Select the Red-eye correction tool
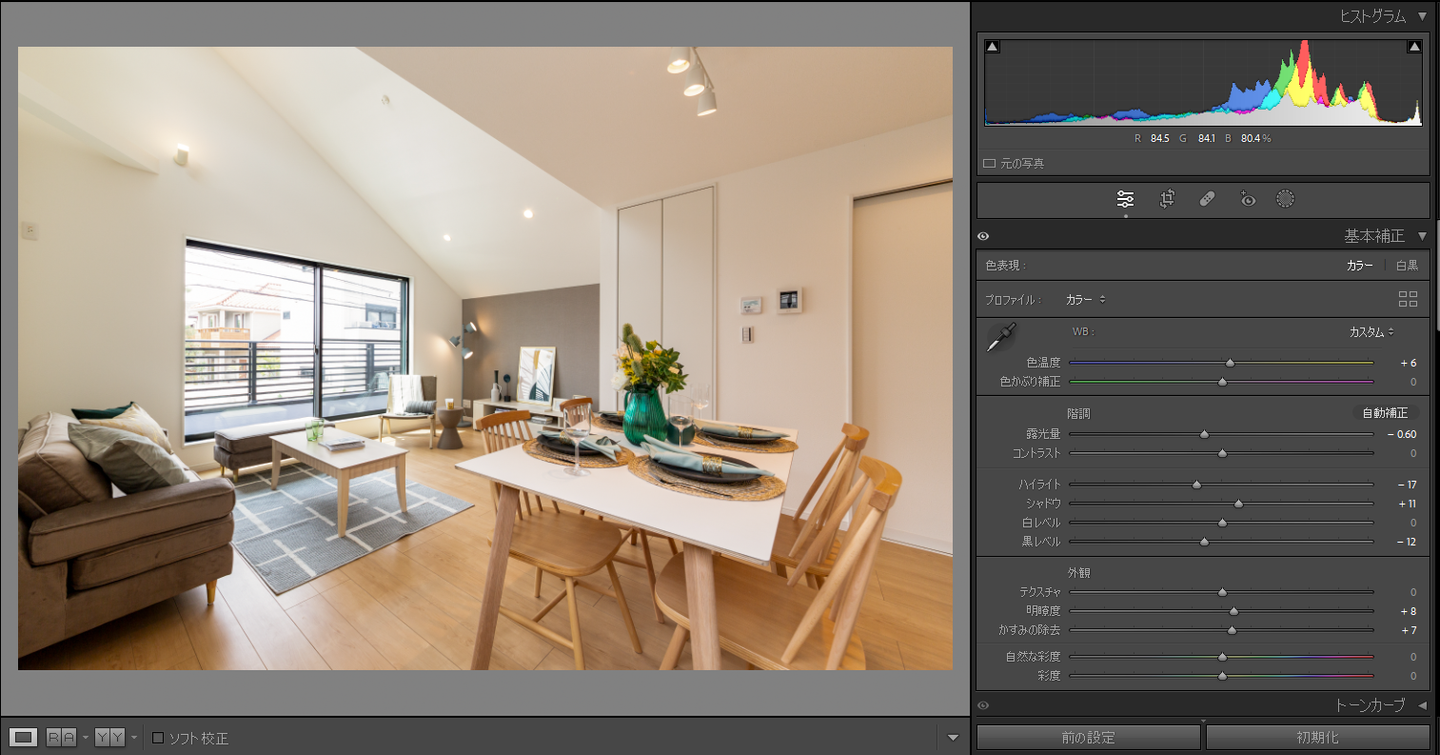This screenshot has height=755, width=1440. pyautogui.click(x=1247, y=199)
